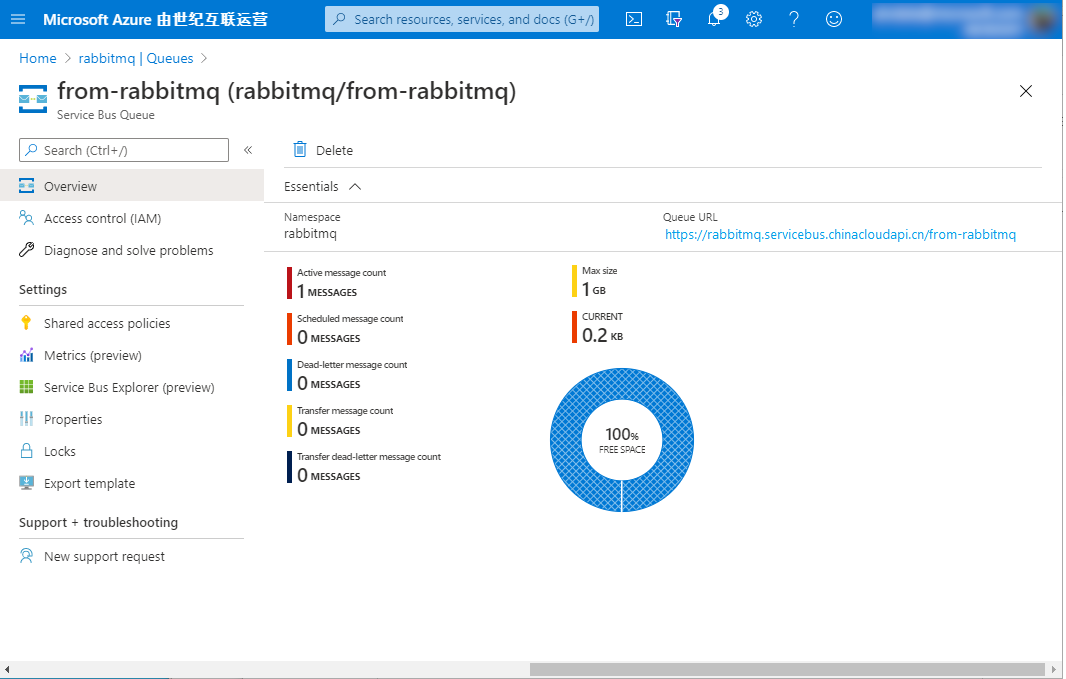Open Shared access policies
Viewport: 1066px width, 679px height.
pos(106,323)
